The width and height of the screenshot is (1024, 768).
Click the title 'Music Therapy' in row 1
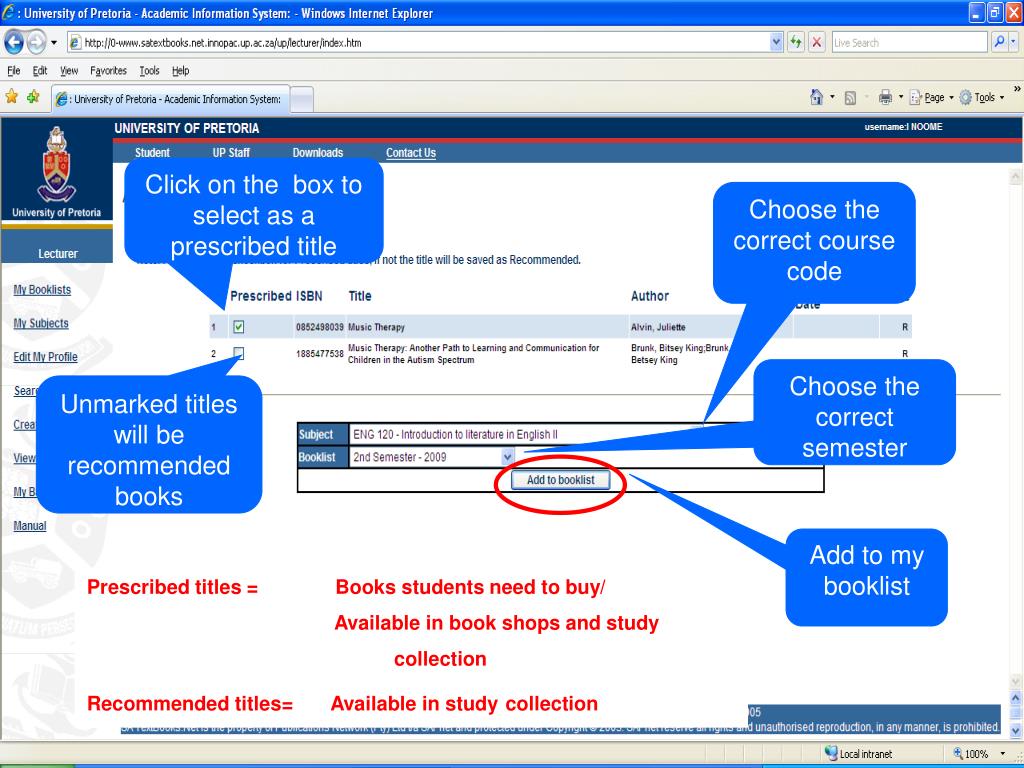376,327
